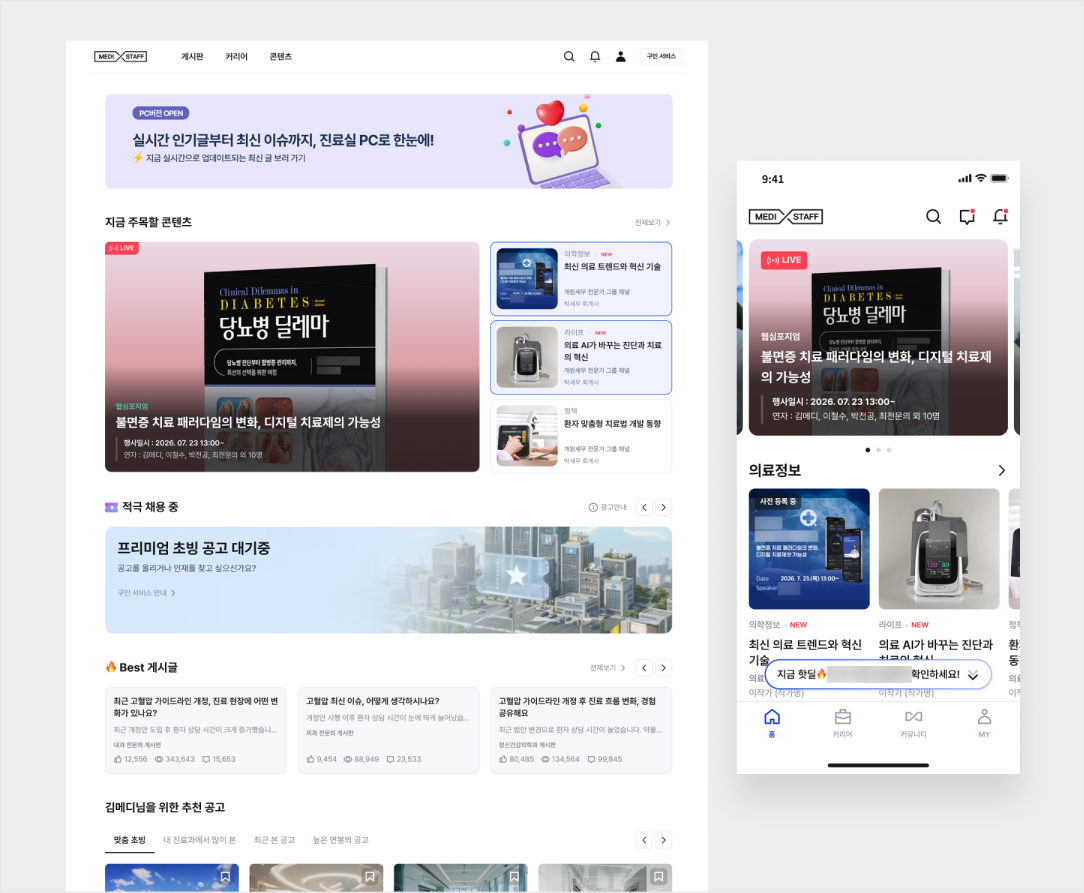1084x893 pixels.
Task: Show next posts in Best 게시글 section
Action: point(664,668)
